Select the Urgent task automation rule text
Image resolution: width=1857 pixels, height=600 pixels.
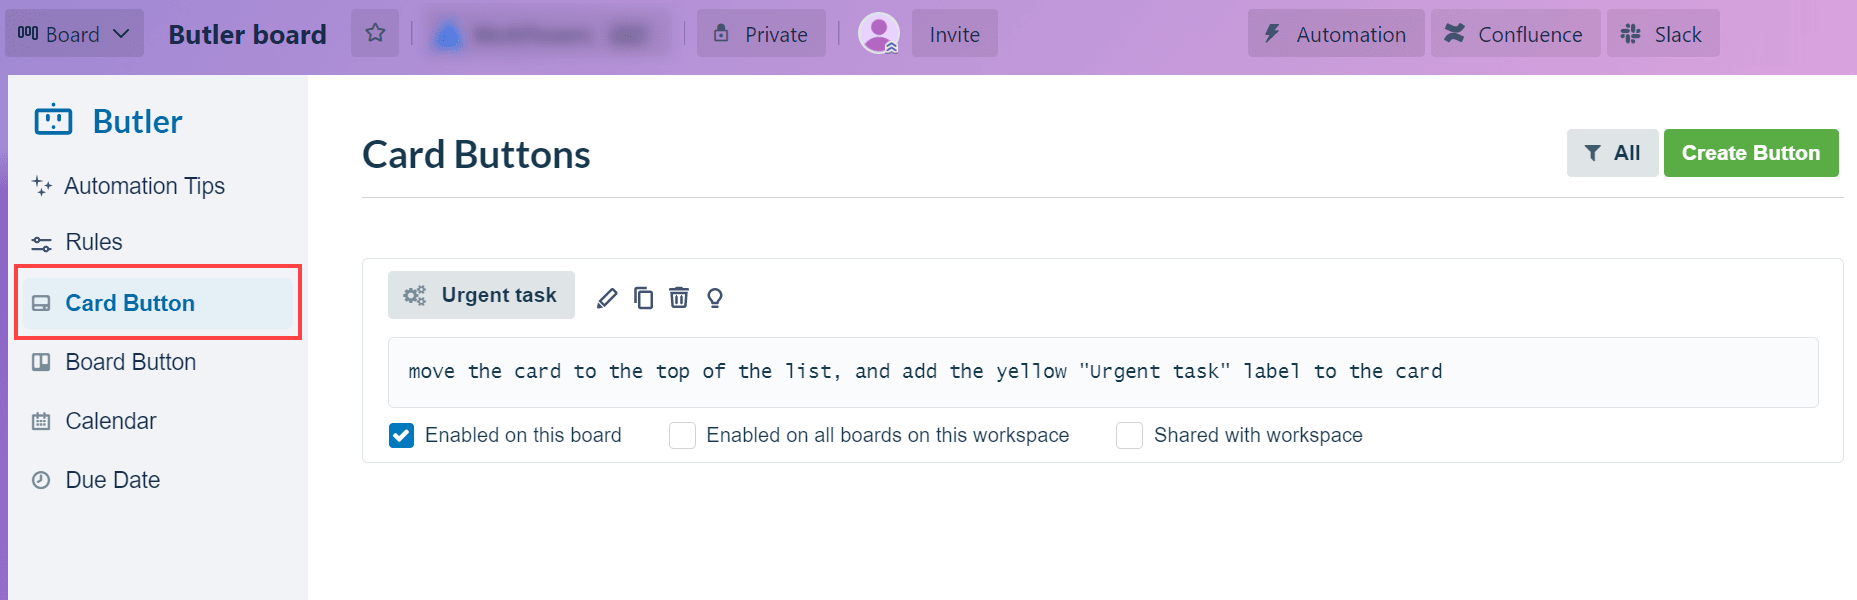pyautogui.click(x=925, y=371)
